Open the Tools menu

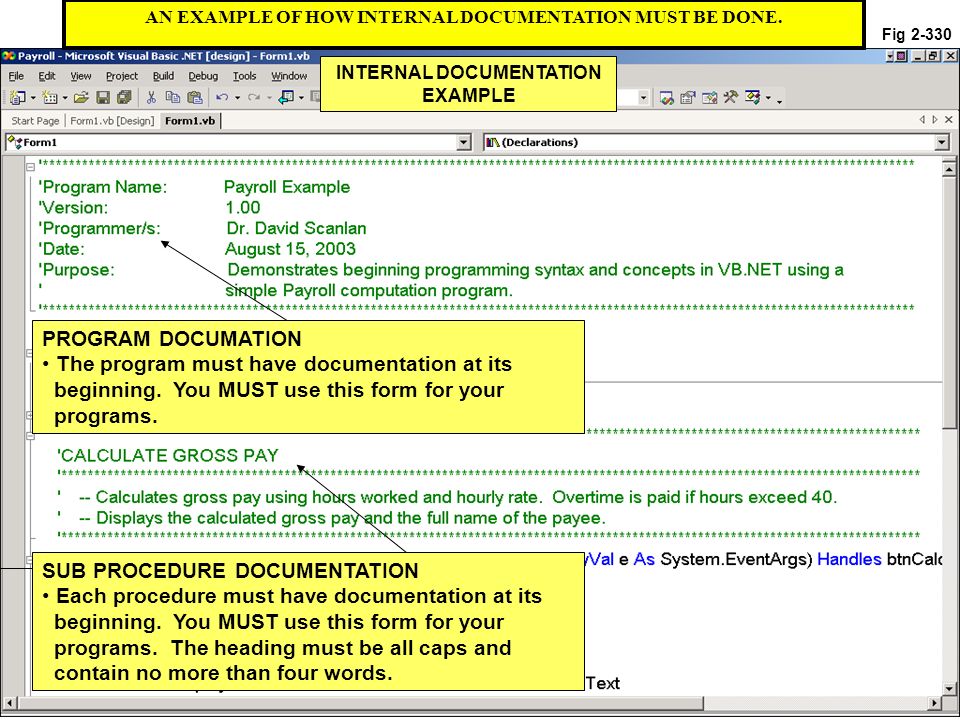(244, 76)
